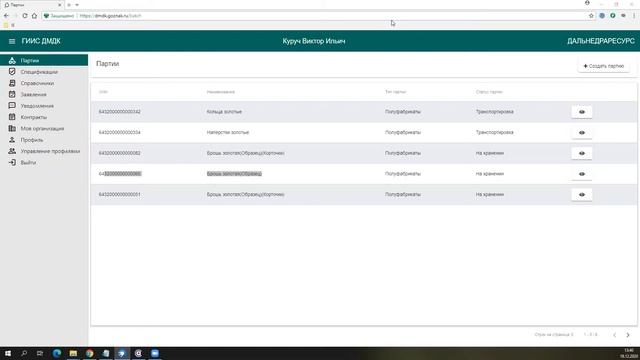Click the ГИИС ДМДК header title
The width and height of the screenshot is (640, 360).
point(41,41)
